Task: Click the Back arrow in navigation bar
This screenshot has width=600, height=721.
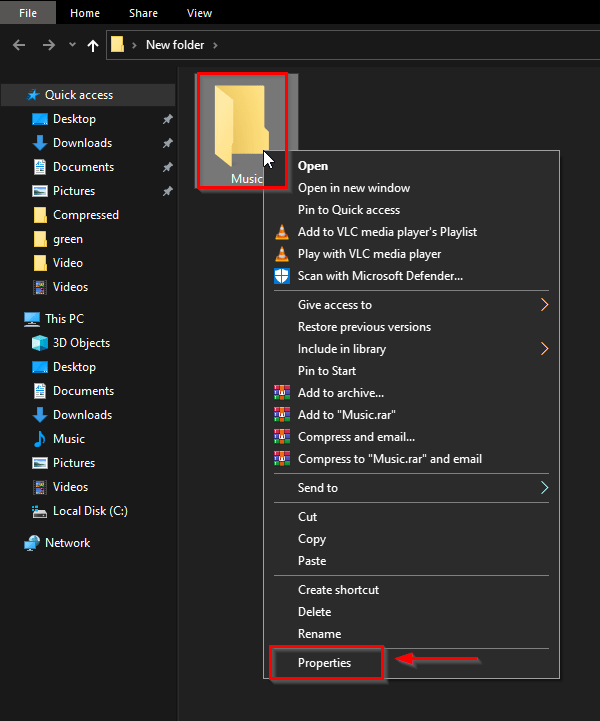Action: [19, 45]
